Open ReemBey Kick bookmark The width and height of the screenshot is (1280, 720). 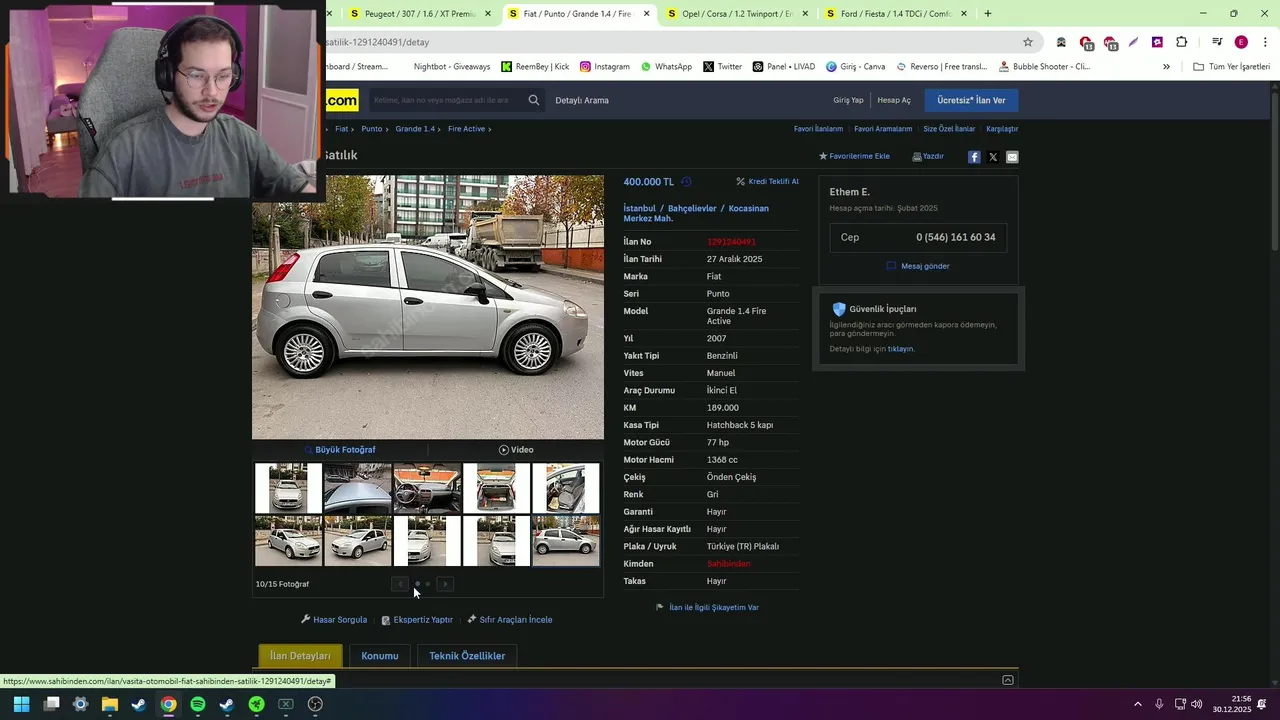click(535, 67)
